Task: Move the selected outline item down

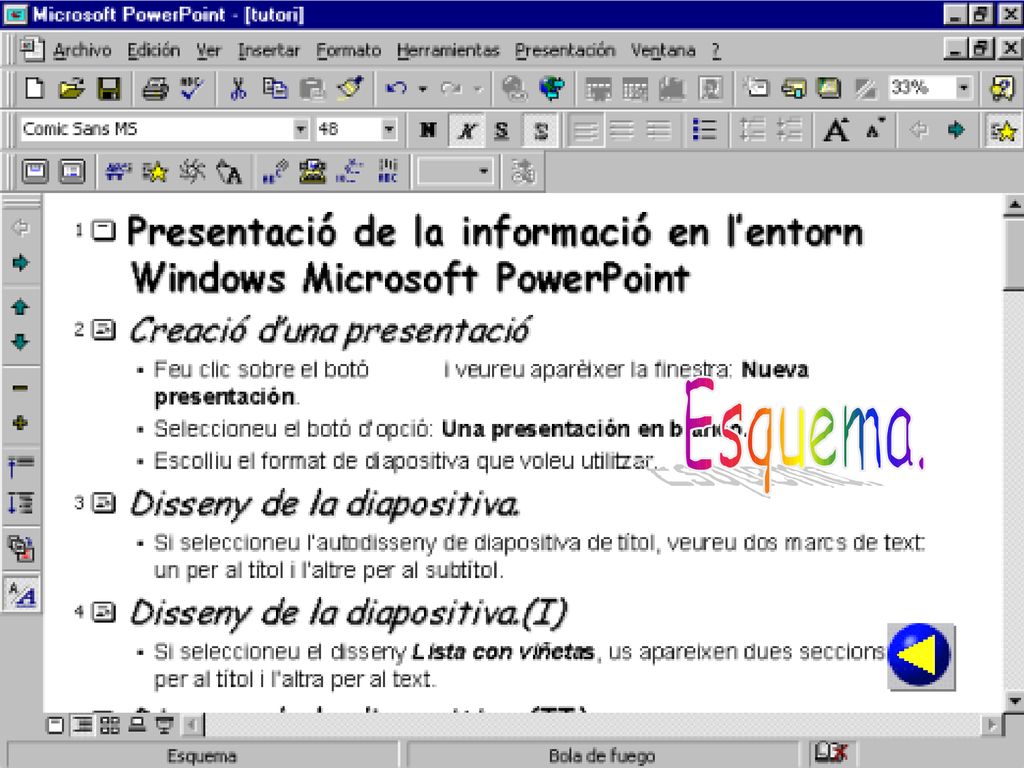Action: [x=20, y=342]
